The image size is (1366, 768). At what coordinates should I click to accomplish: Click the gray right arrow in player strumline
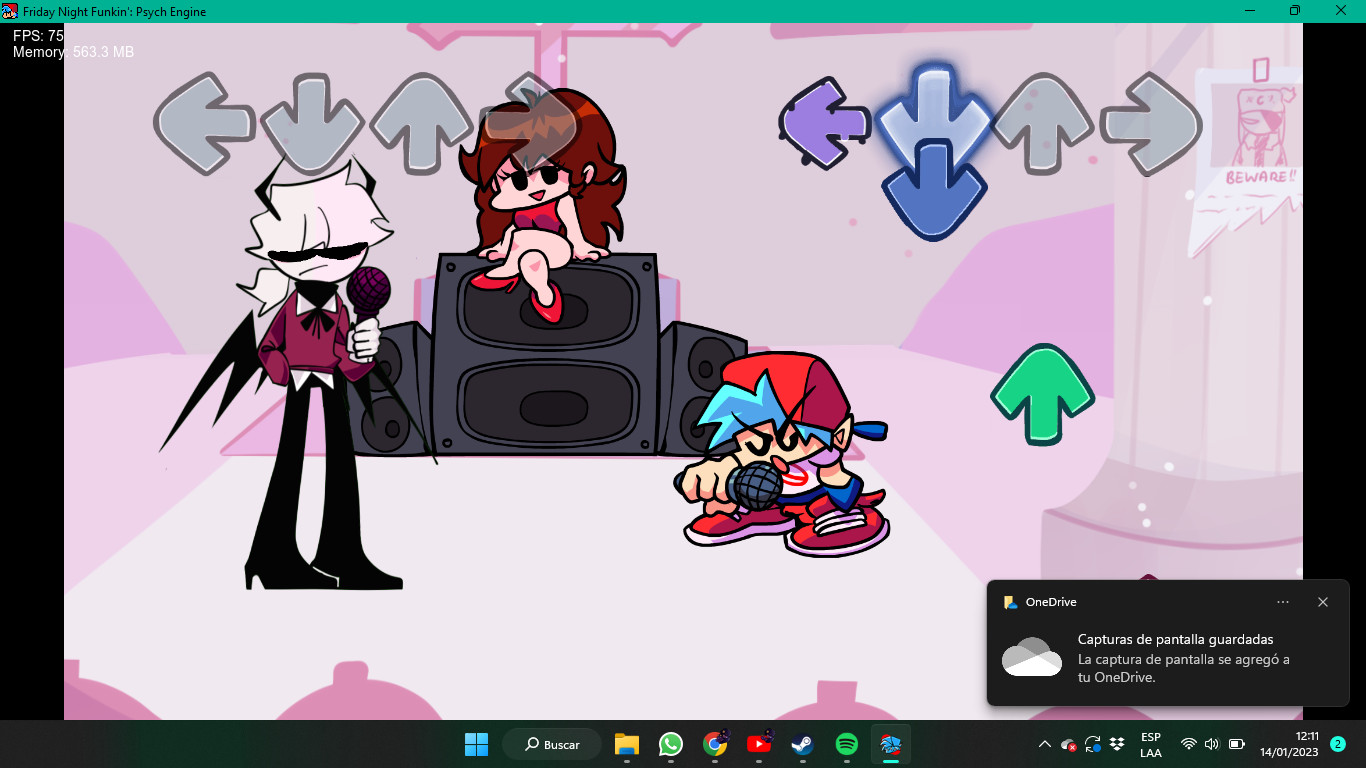(x=1150, y=123)
